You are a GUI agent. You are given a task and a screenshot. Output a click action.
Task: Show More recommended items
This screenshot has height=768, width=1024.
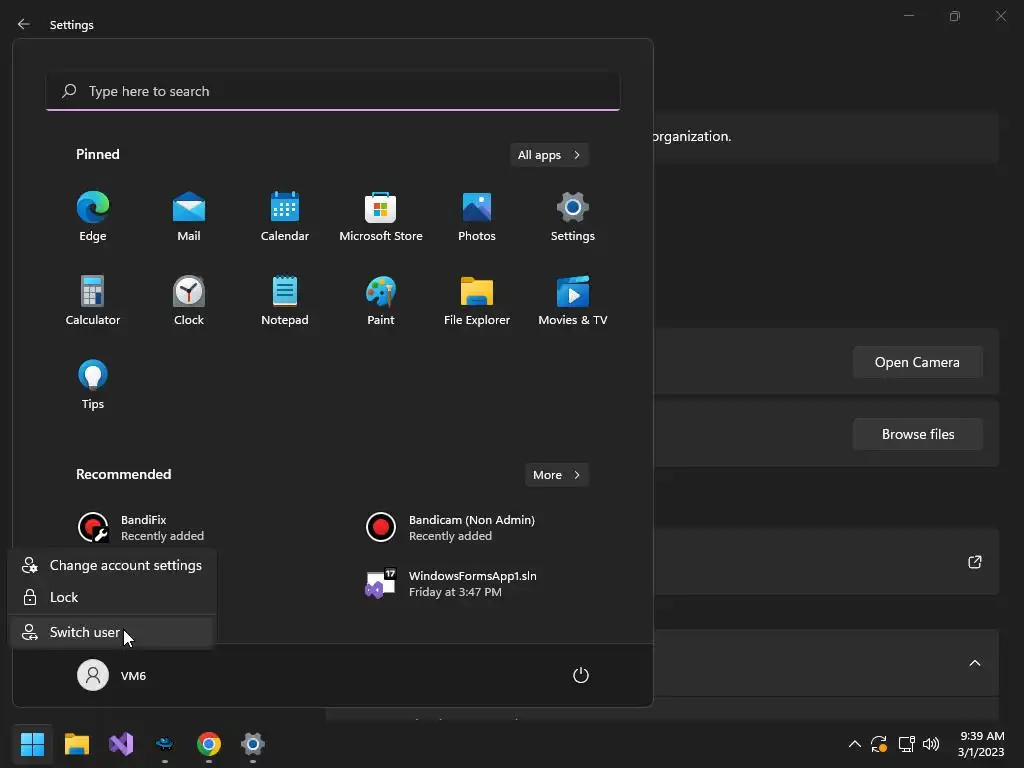tap(556, 475)
